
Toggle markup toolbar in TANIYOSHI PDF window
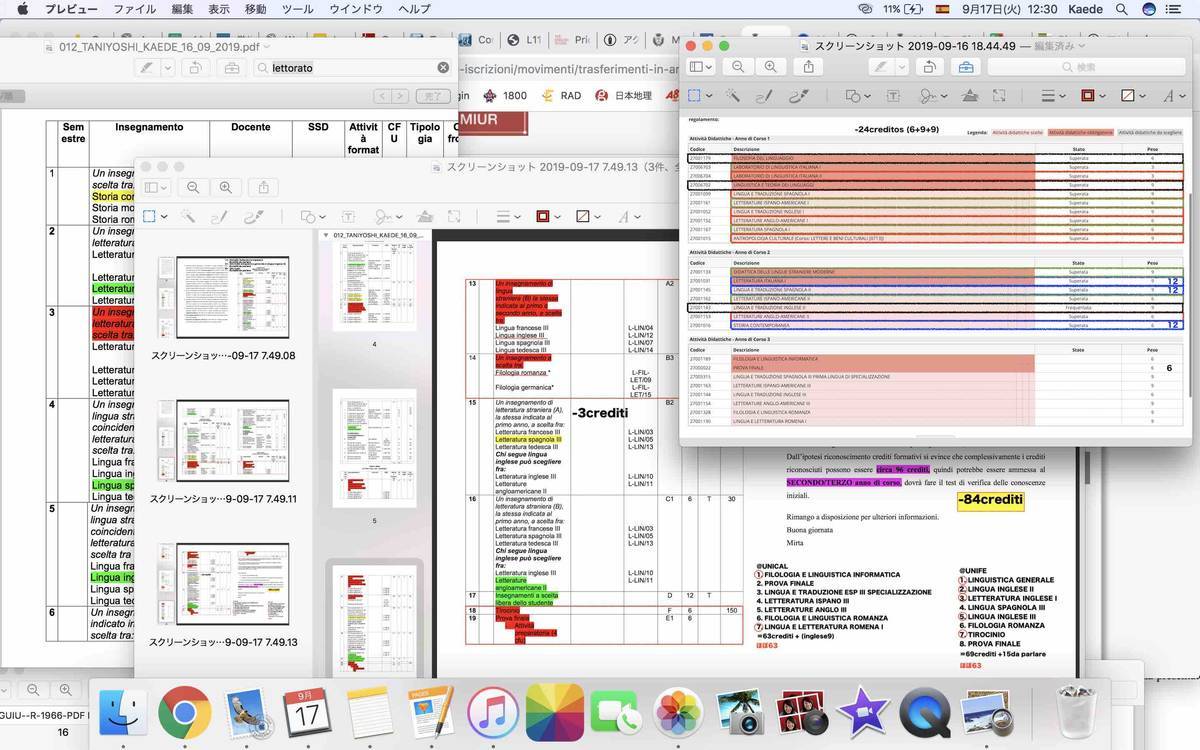click(232, 68)
